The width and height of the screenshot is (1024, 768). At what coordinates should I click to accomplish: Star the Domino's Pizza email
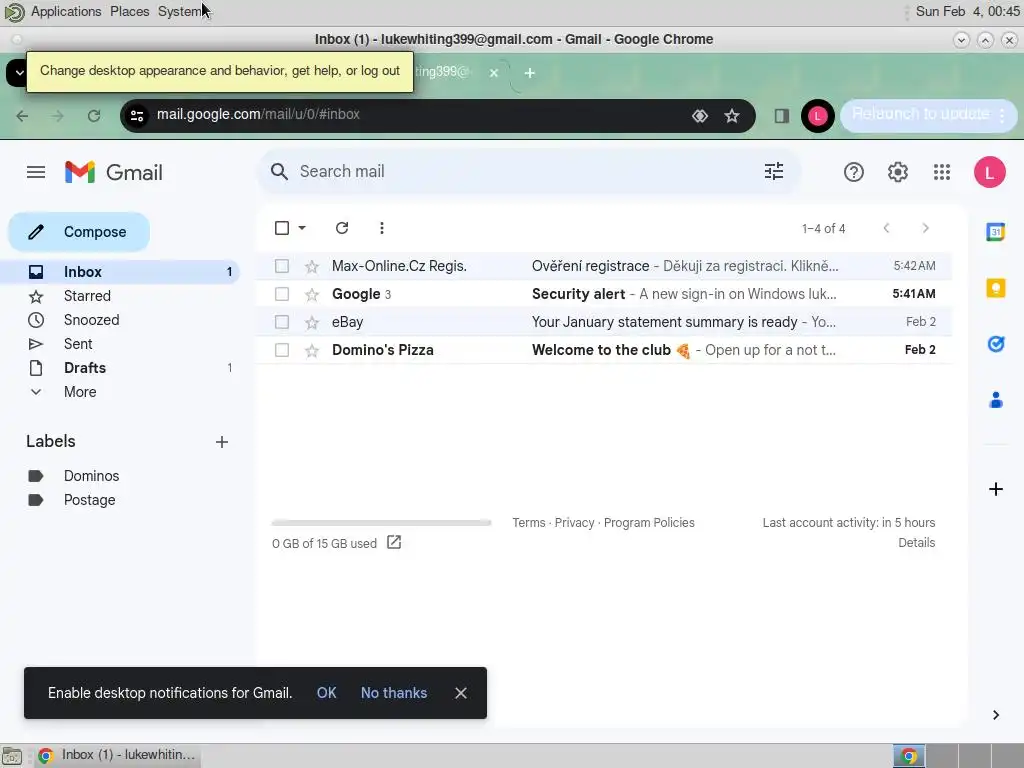point(312,350)
